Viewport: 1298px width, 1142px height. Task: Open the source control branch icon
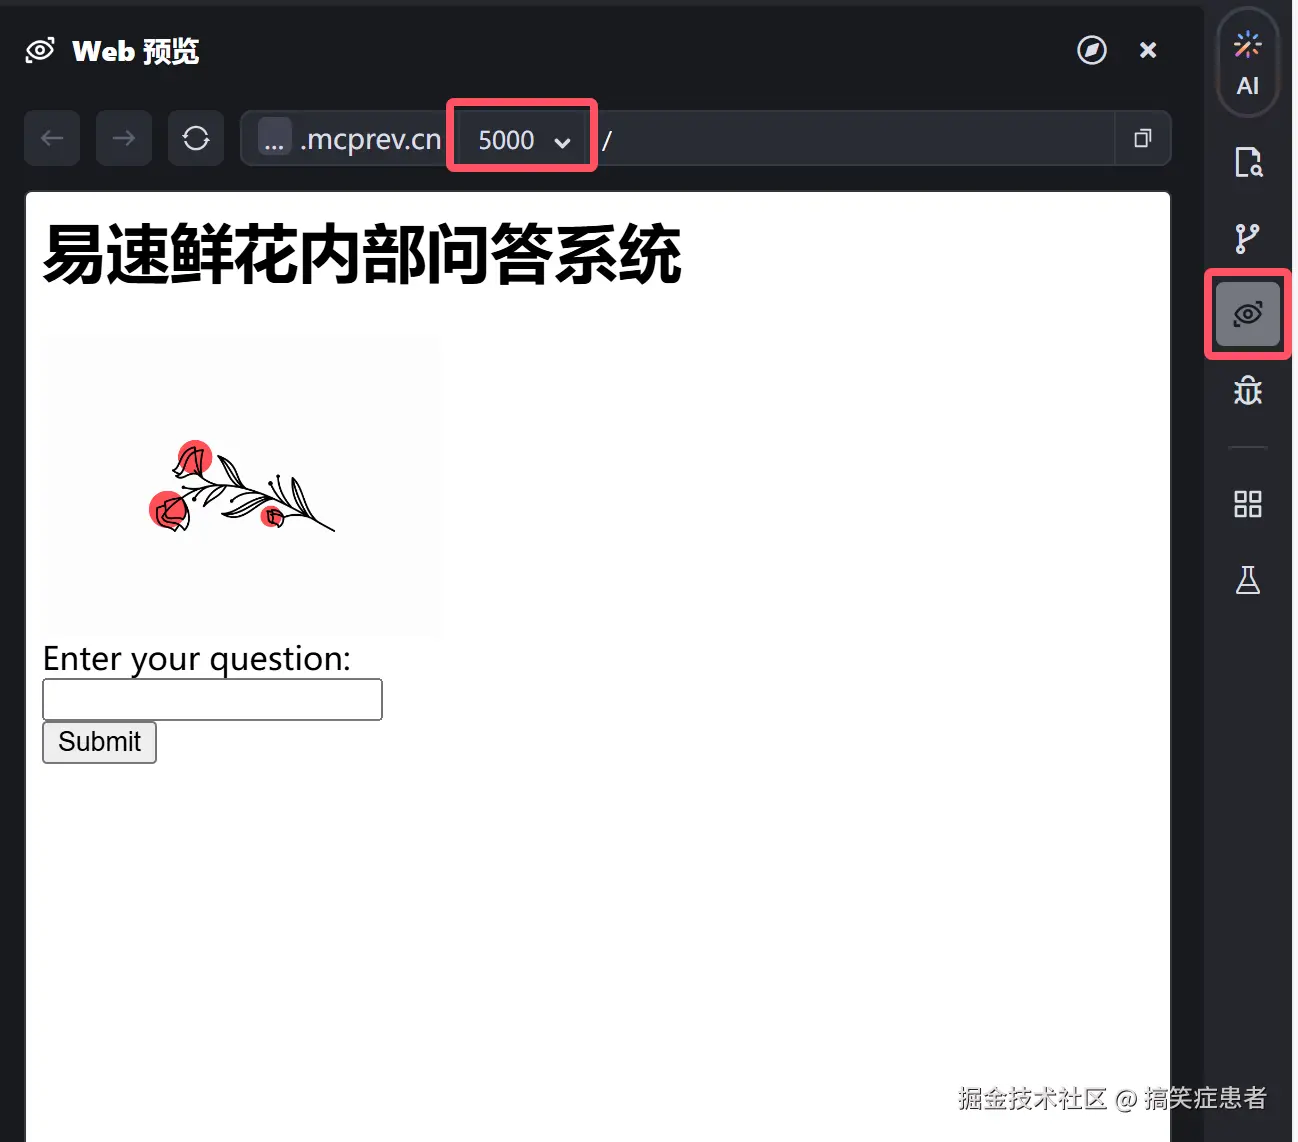coord(1248,238)
